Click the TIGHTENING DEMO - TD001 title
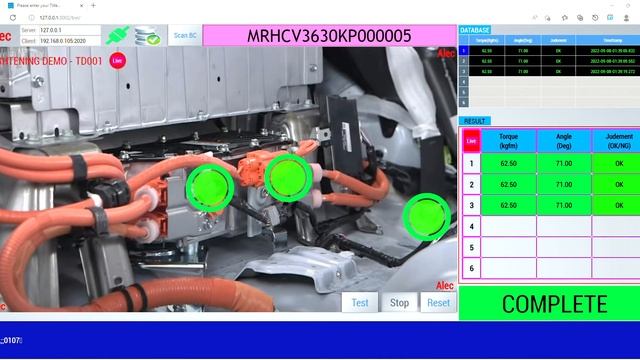Image resolution: width=640 pixels, height=360 pixels. pyautogui.click(x=51, y=61)
